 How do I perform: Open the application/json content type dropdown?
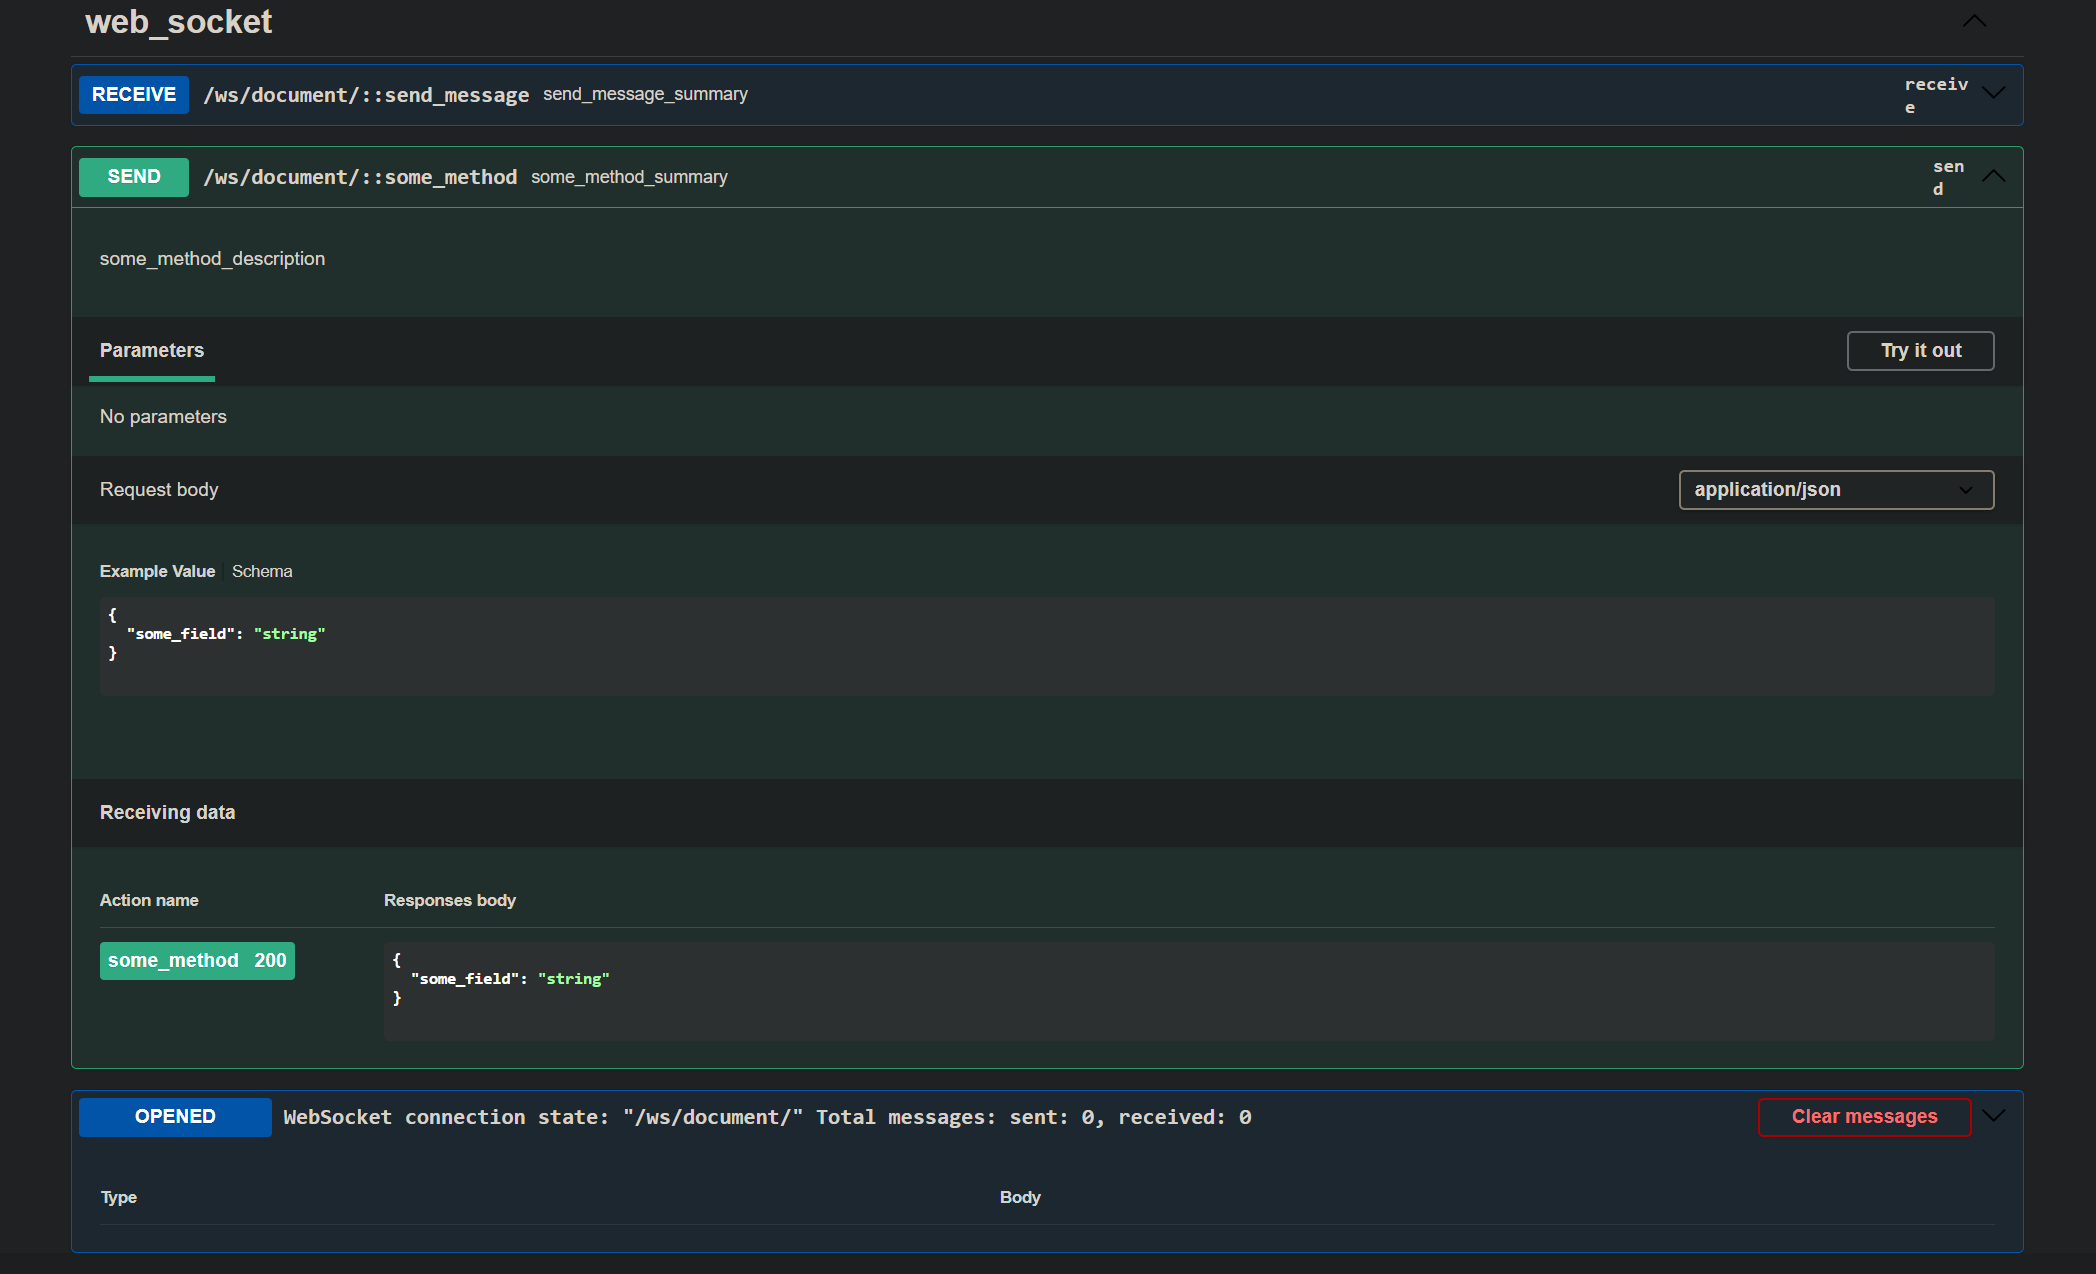pyautogui.click(x=1835, y=490)
